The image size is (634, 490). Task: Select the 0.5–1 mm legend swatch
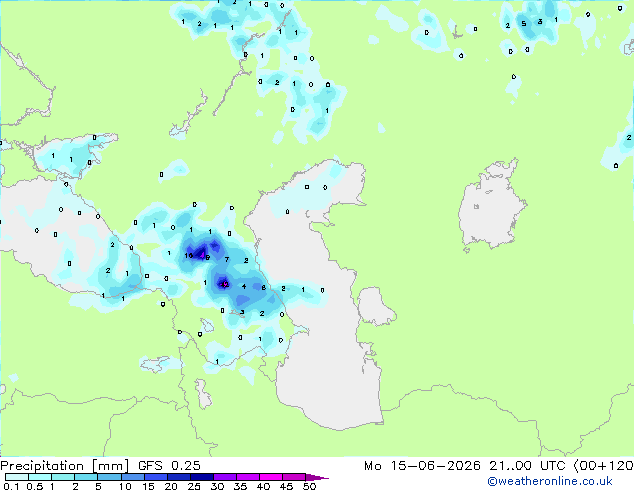coord(40,477)
